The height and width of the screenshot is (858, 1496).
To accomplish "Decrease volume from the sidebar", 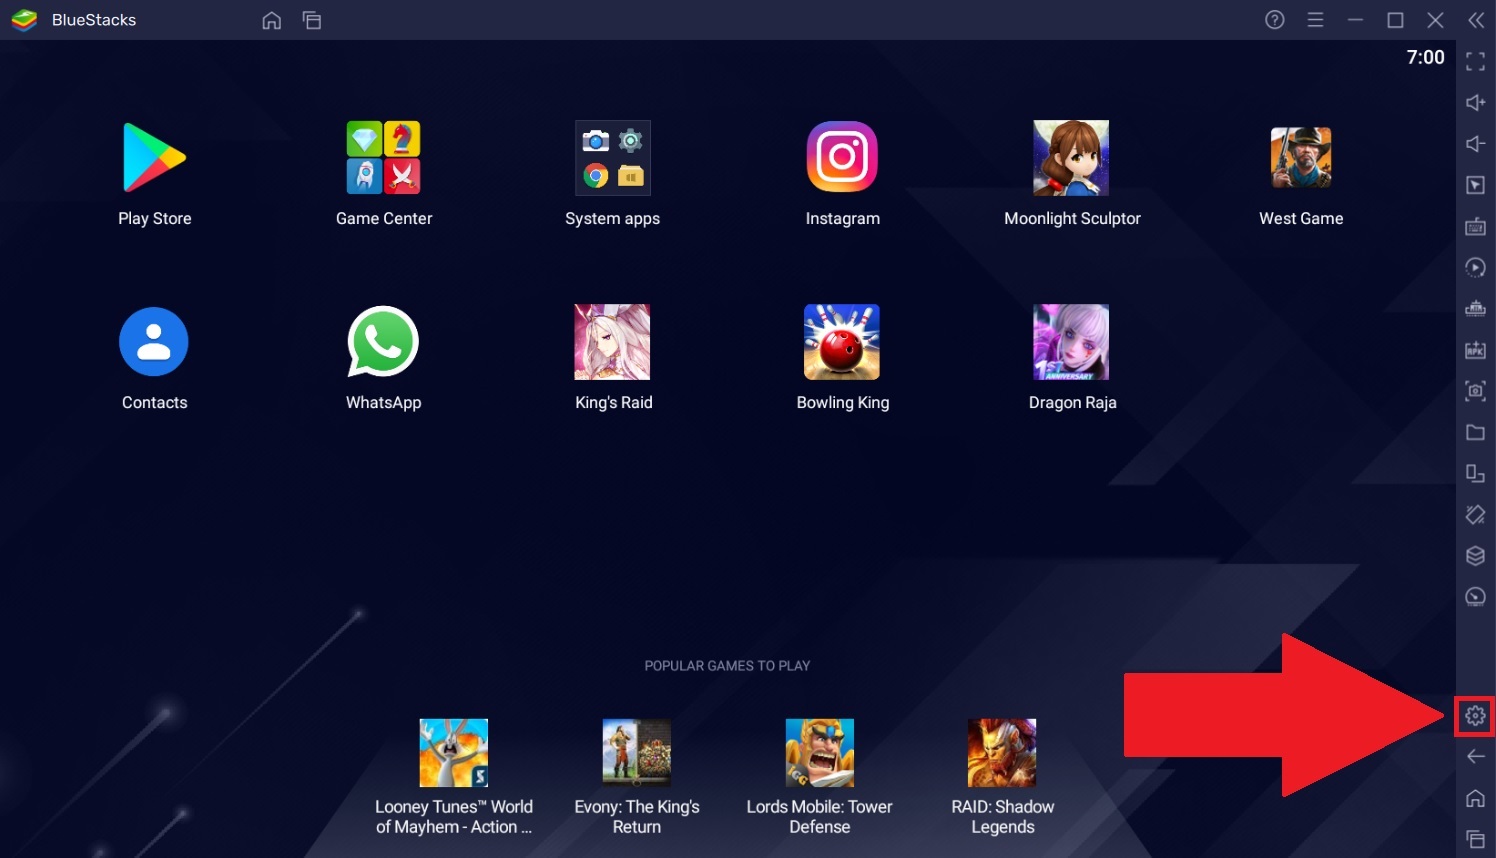I will click(1475, 144).
